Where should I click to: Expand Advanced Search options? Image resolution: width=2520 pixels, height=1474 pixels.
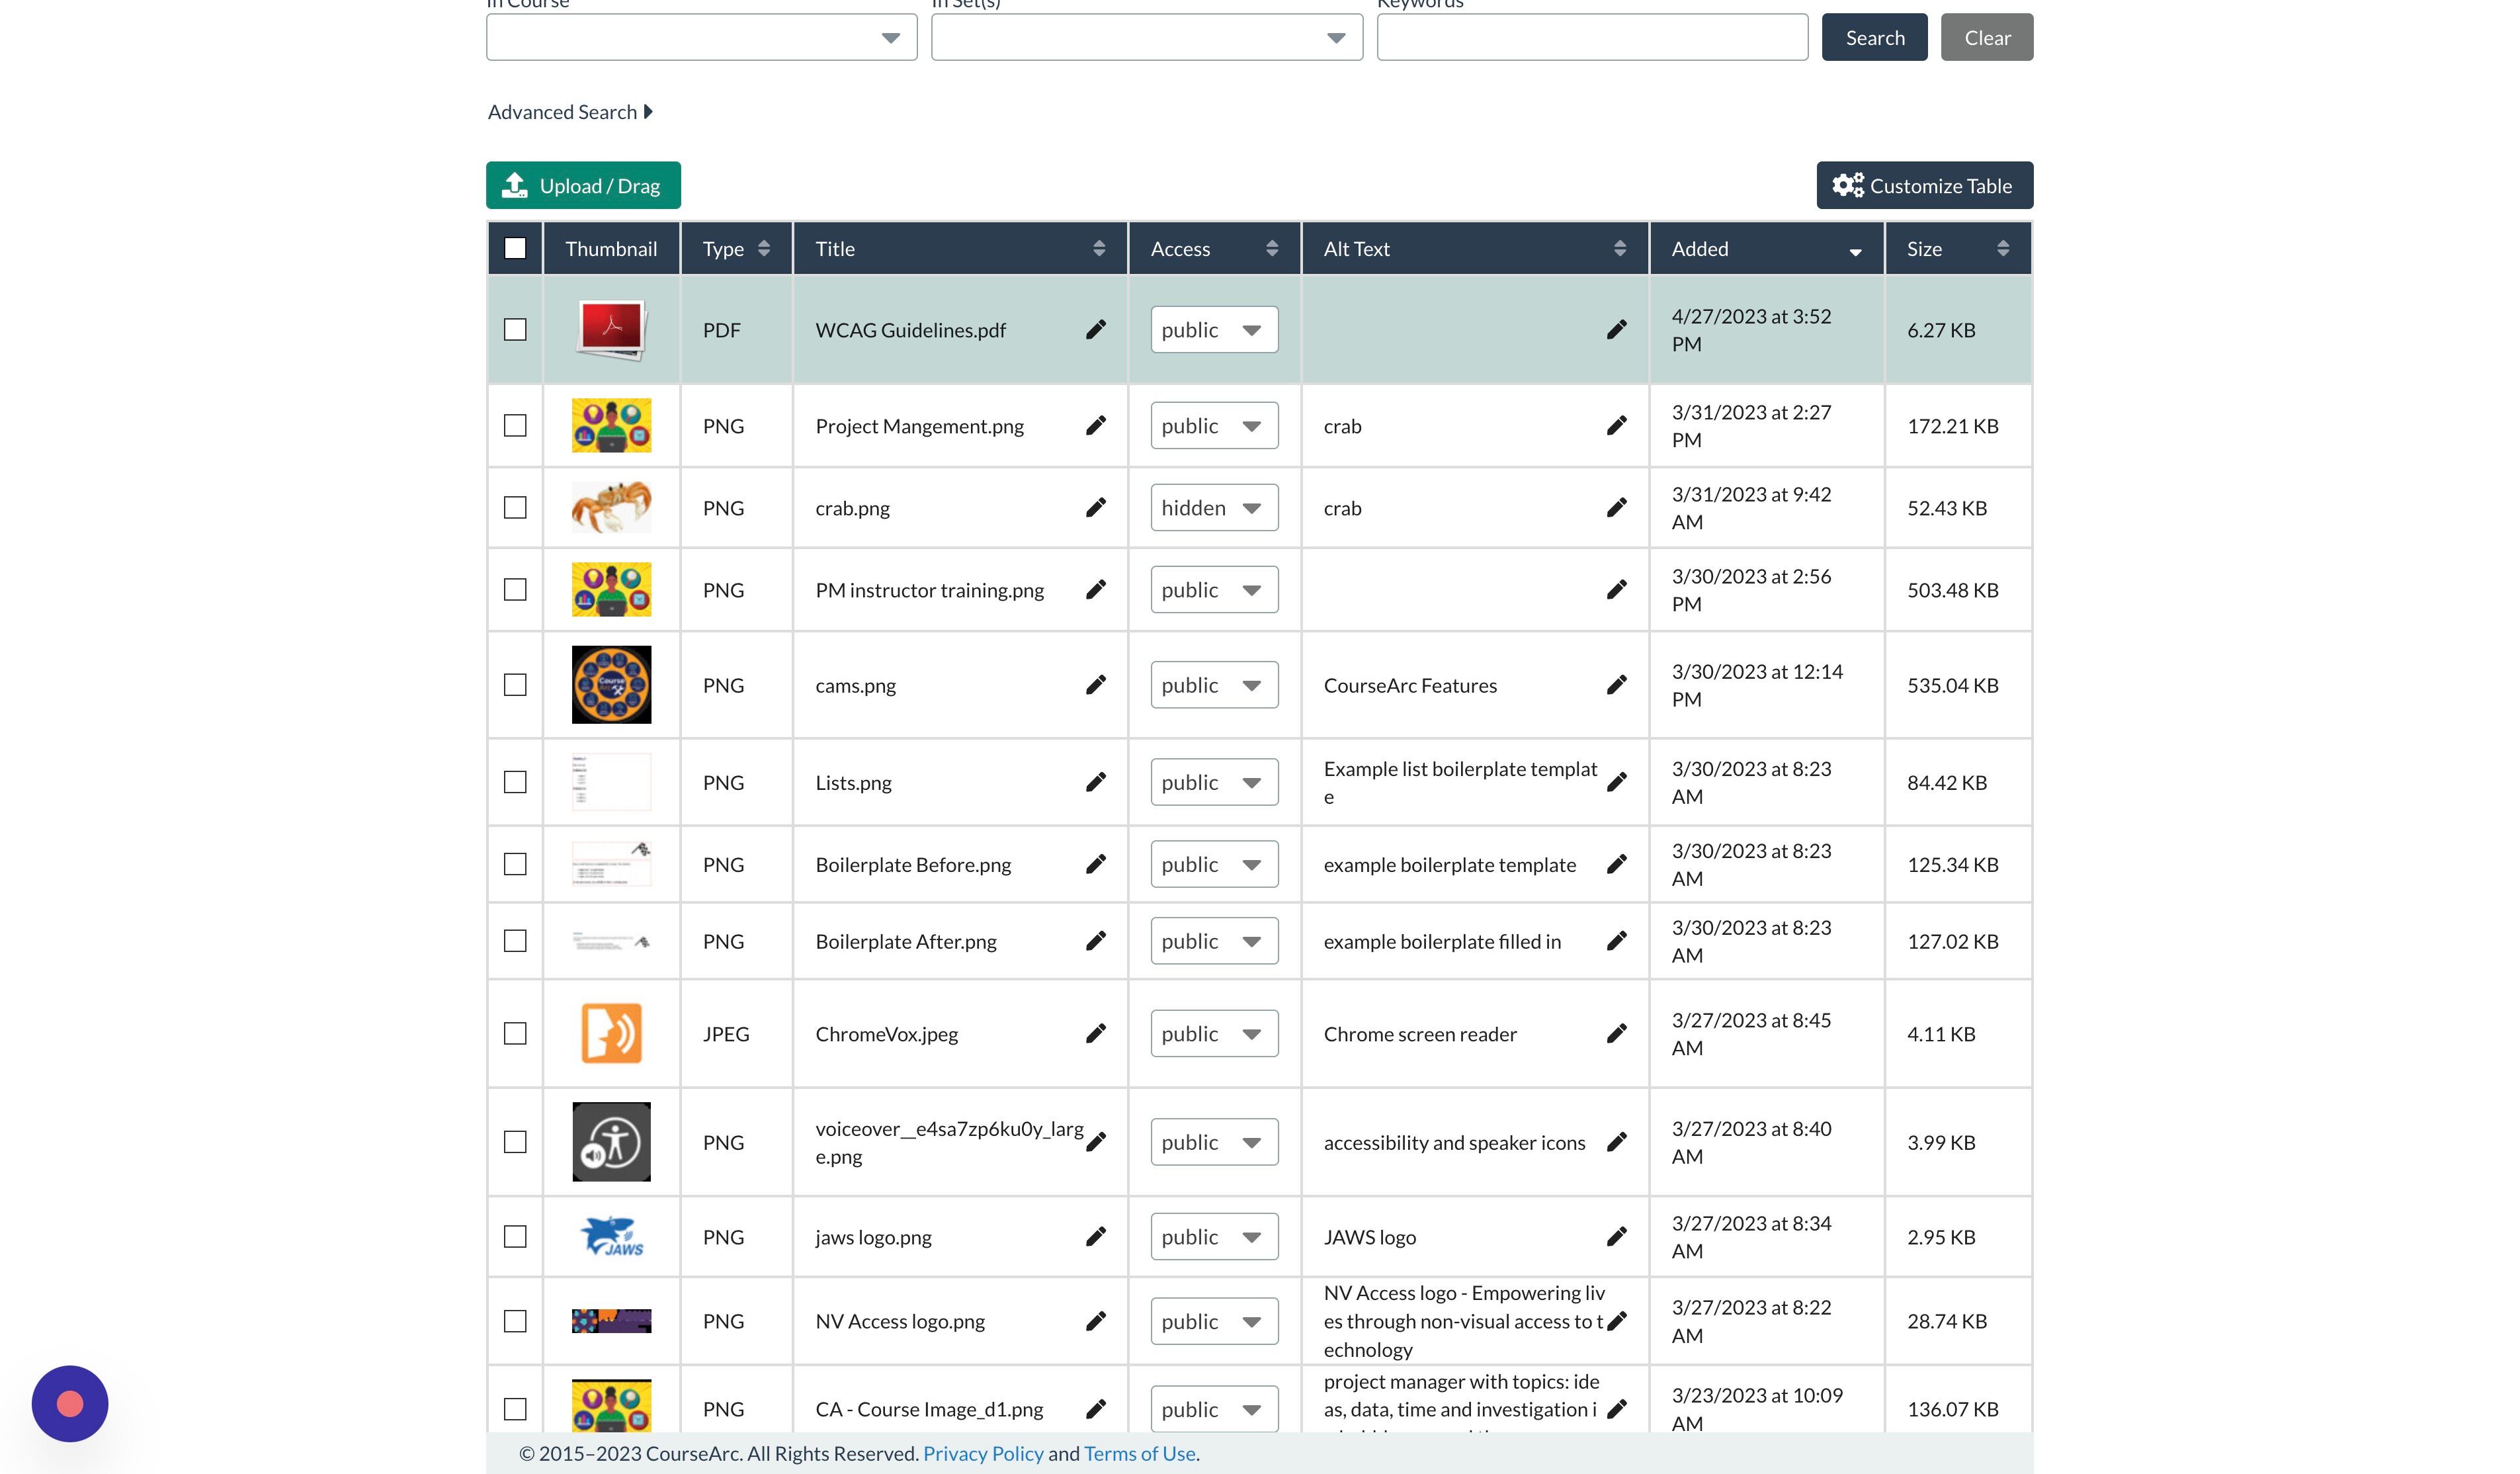coord(570,112)
